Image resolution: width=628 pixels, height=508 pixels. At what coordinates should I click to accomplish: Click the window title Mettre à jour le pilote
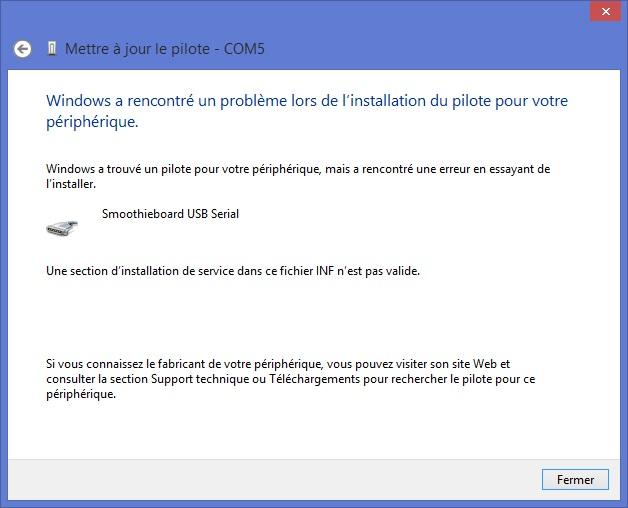pyautogui.click(x=137, y=49)
